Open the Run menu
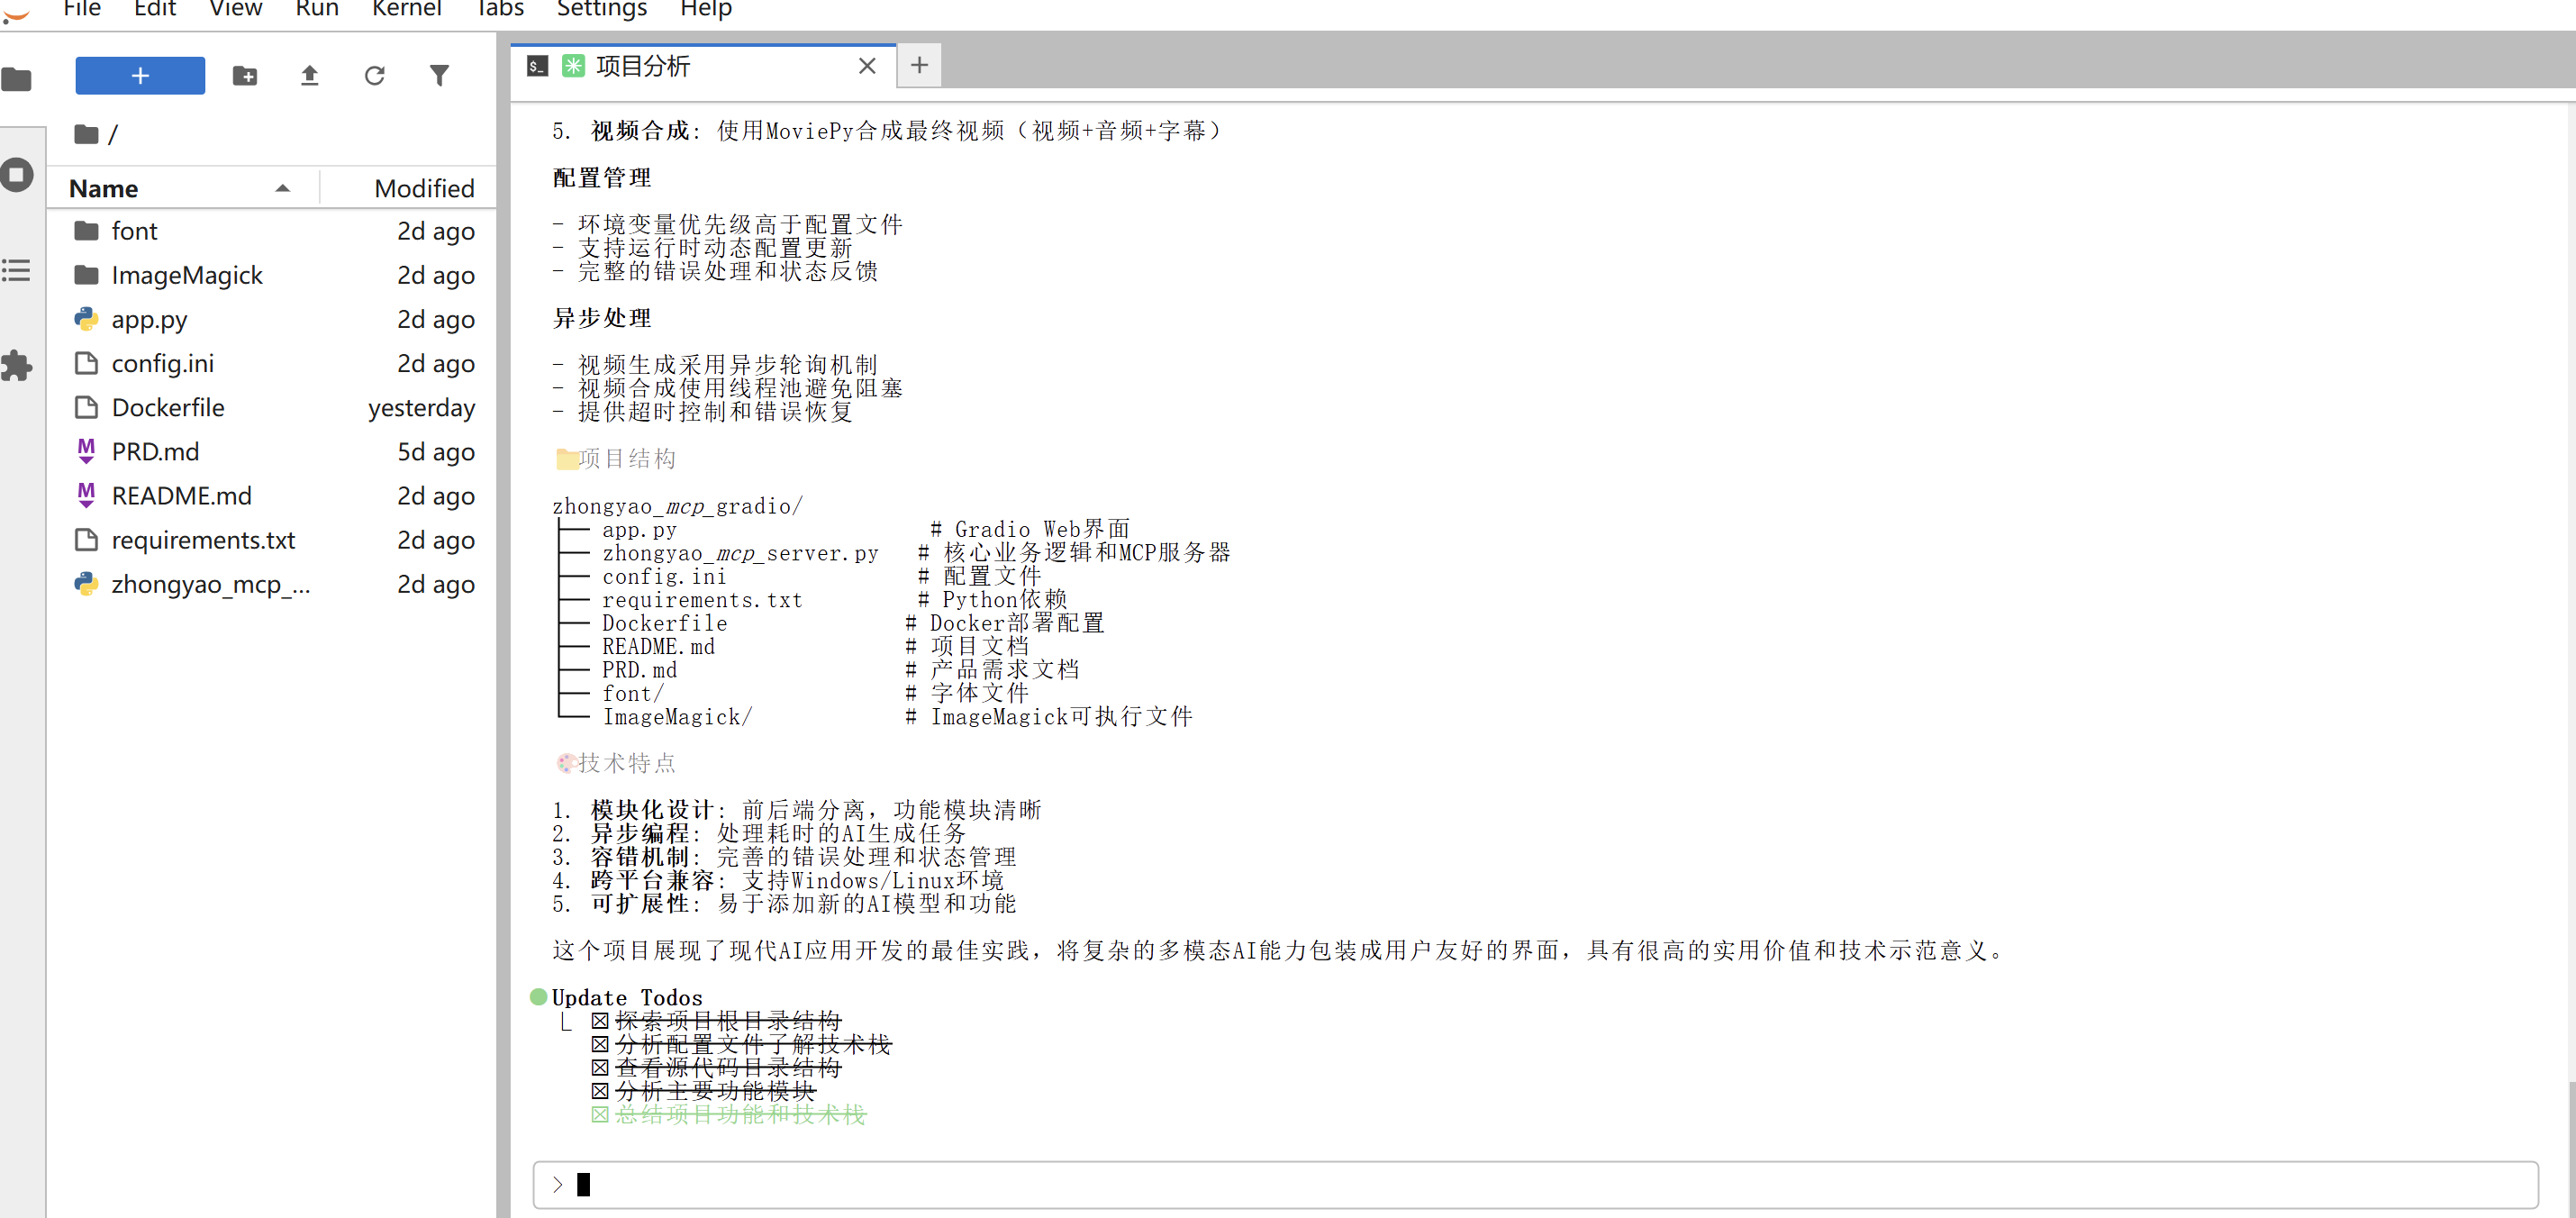This screenshot has width=2576, height=1218. click(317, 9)
